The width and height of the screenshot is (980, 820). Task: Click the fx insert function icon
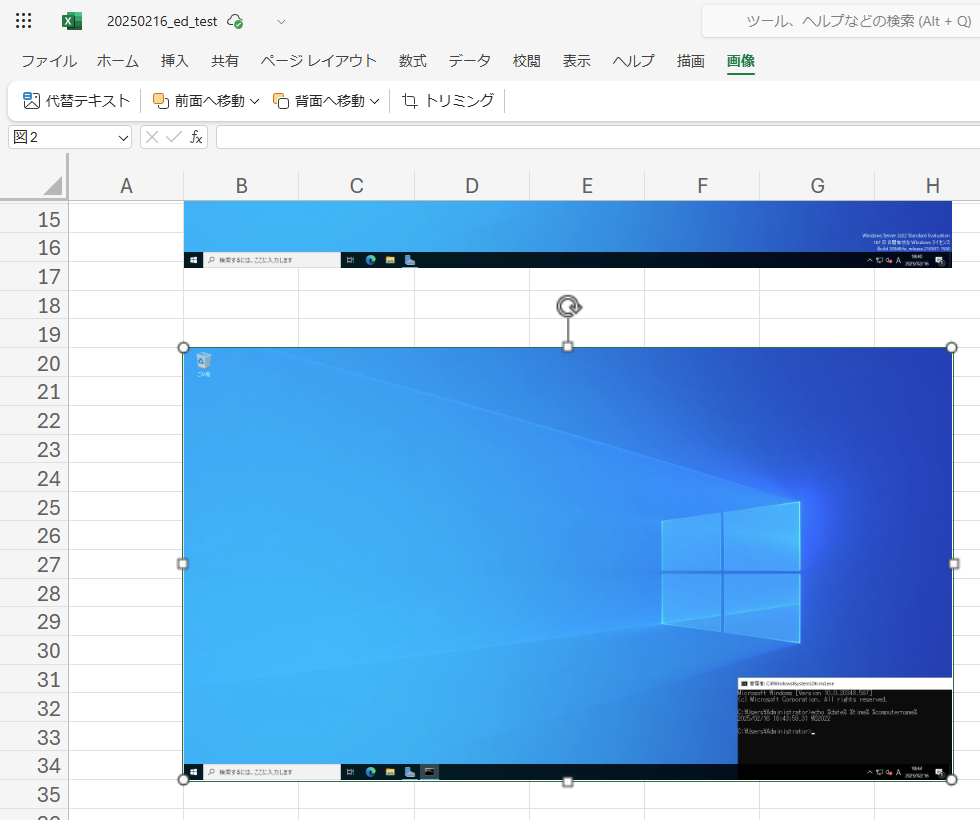[x=196, y=137]
